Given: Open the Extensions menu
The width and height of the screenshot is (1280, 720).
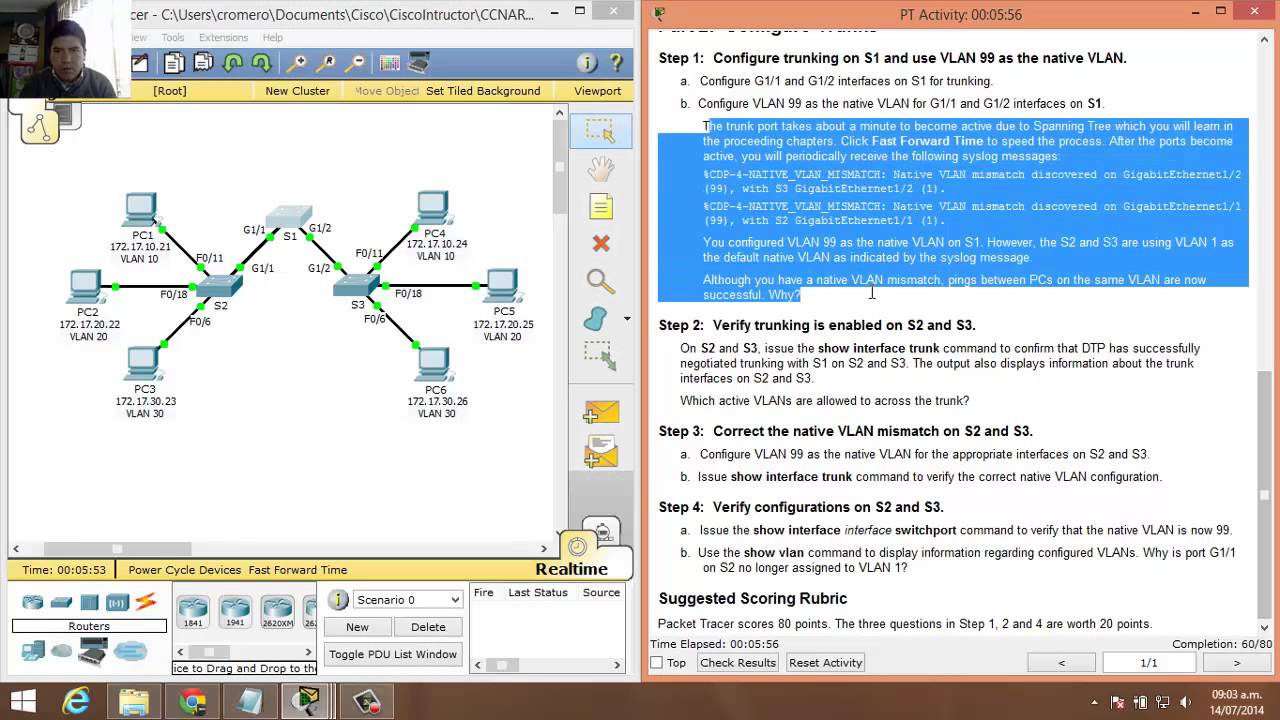Looking at the screenshot, I should click(223, 38).
